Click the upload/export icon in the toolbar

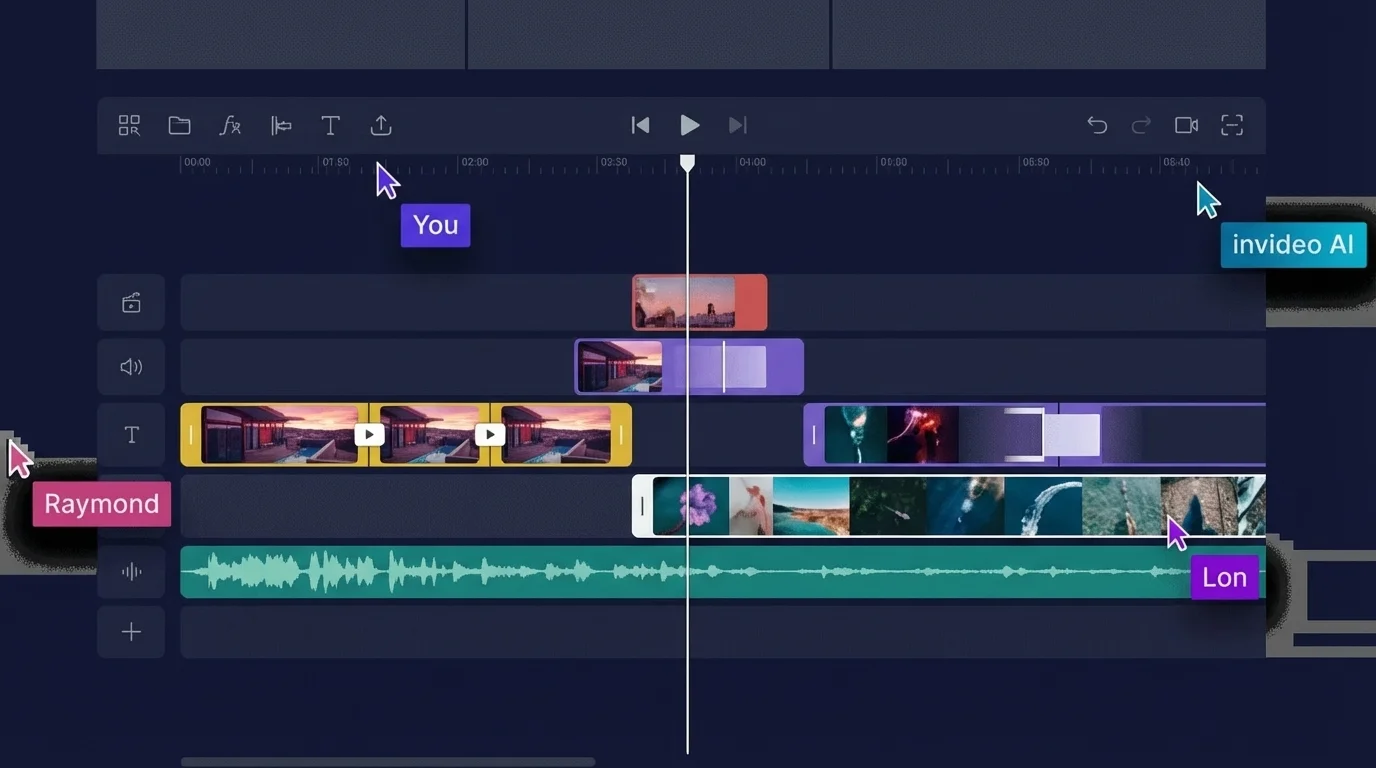(380, 125)
